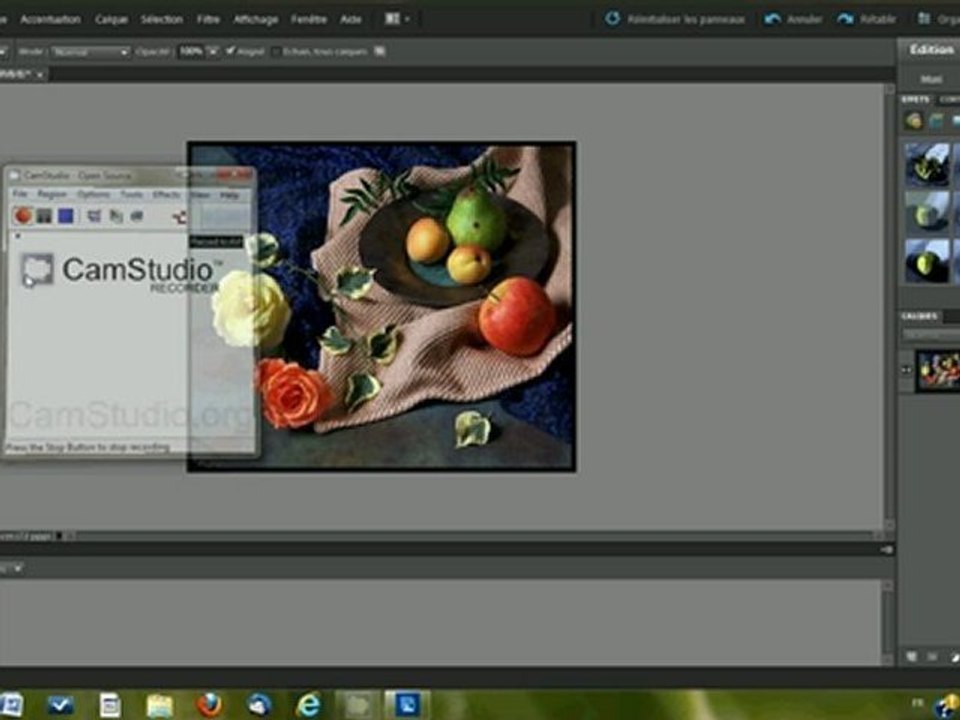
Task: Click the red annotation icon in CamStudio toolbar
Action: (x=179, y=216)
